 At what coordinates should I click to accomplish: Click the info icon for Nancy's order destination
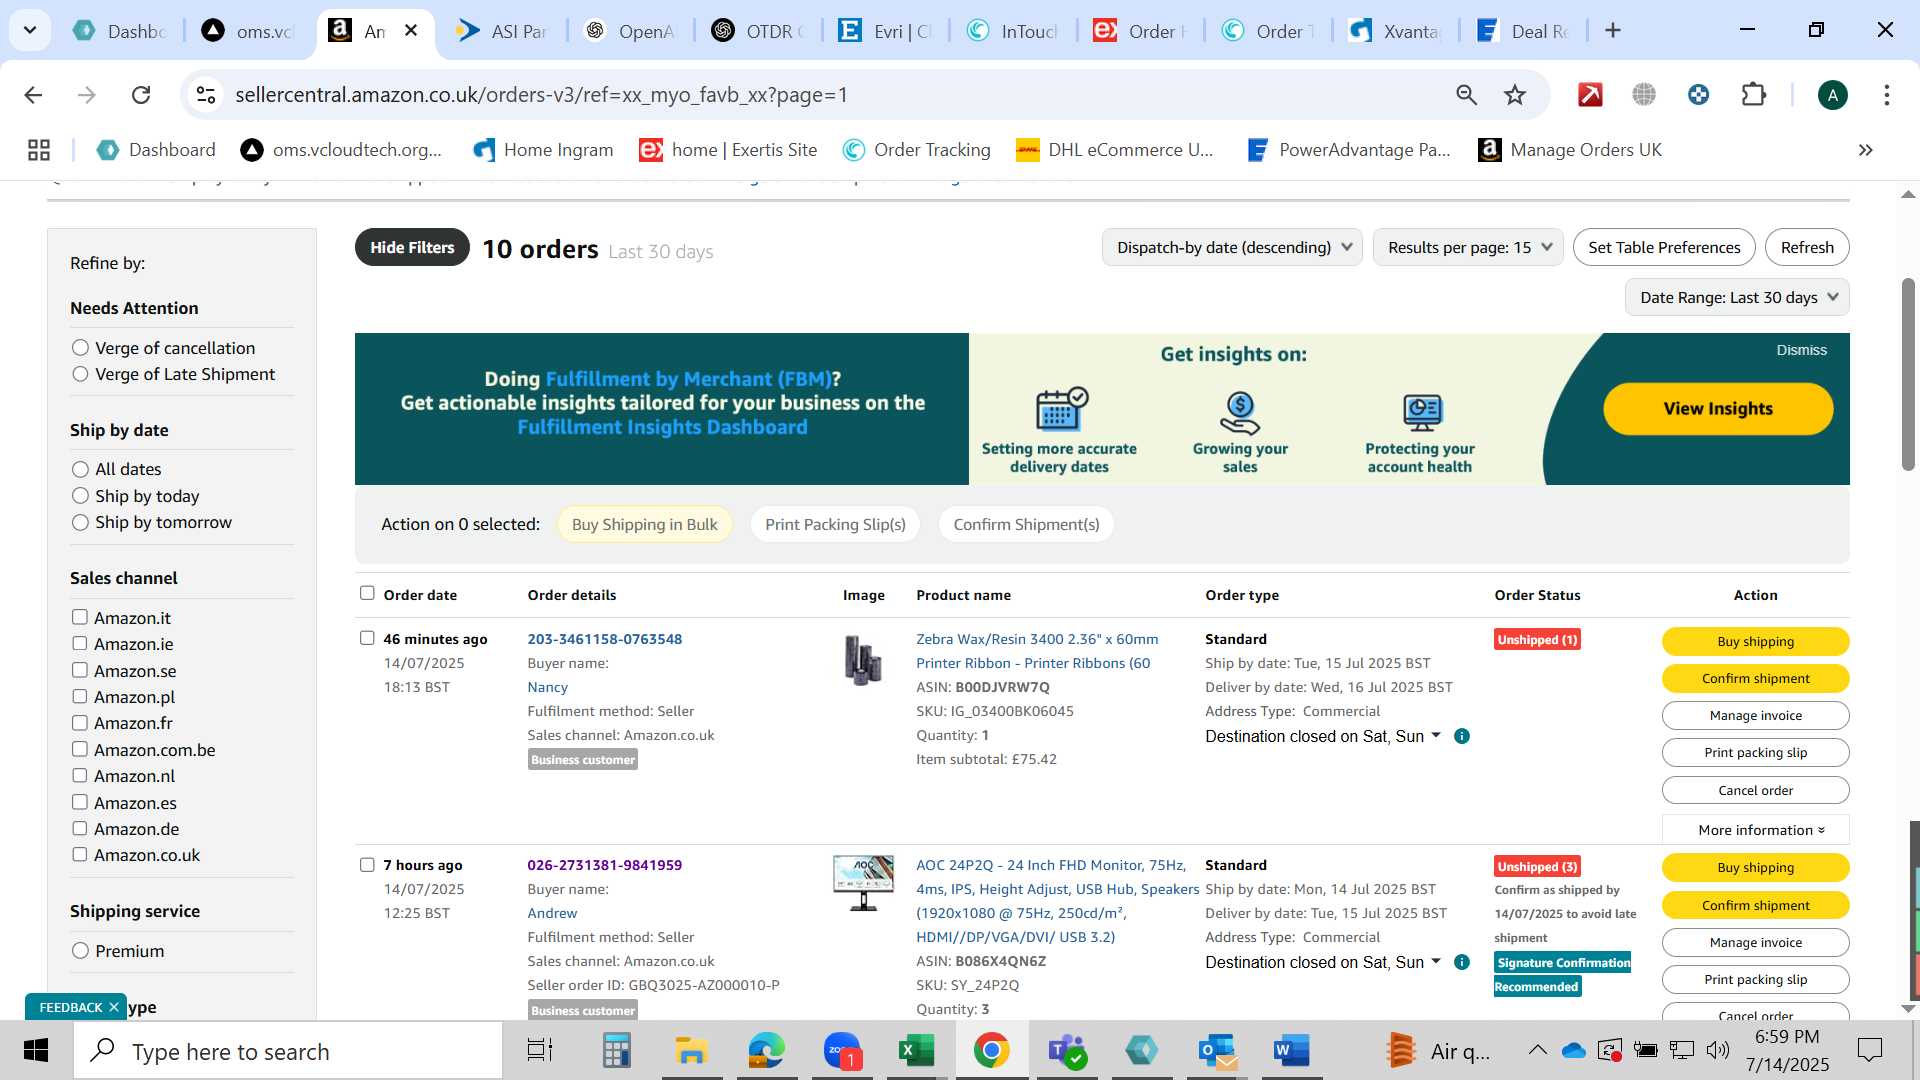1461,736
